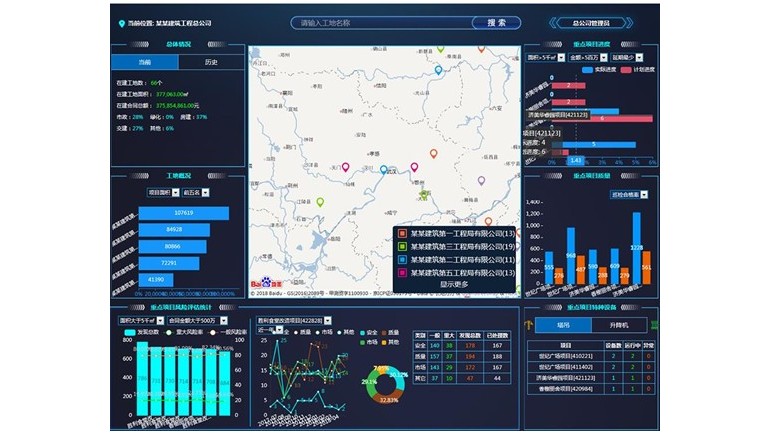
Task: Switch to the 当前 tab
Action: [145, 62]
